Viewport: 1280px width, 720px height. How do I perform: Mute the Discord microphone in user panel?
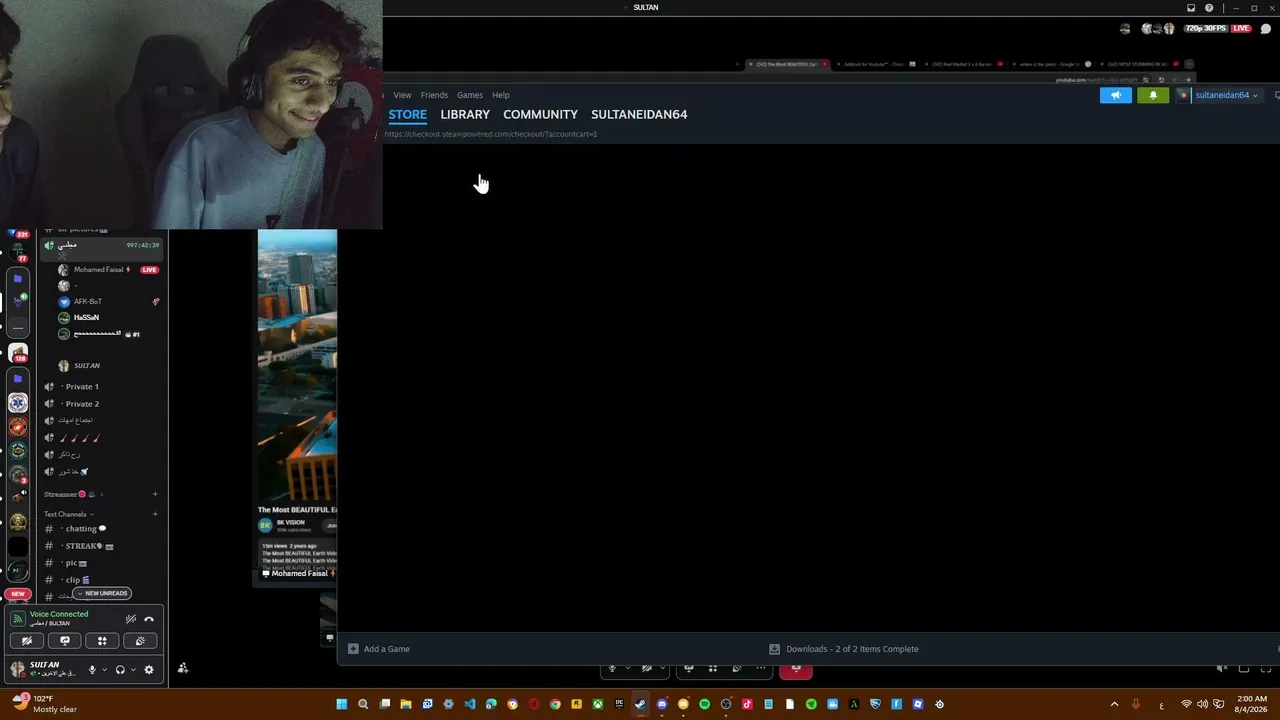pos(92,670)
